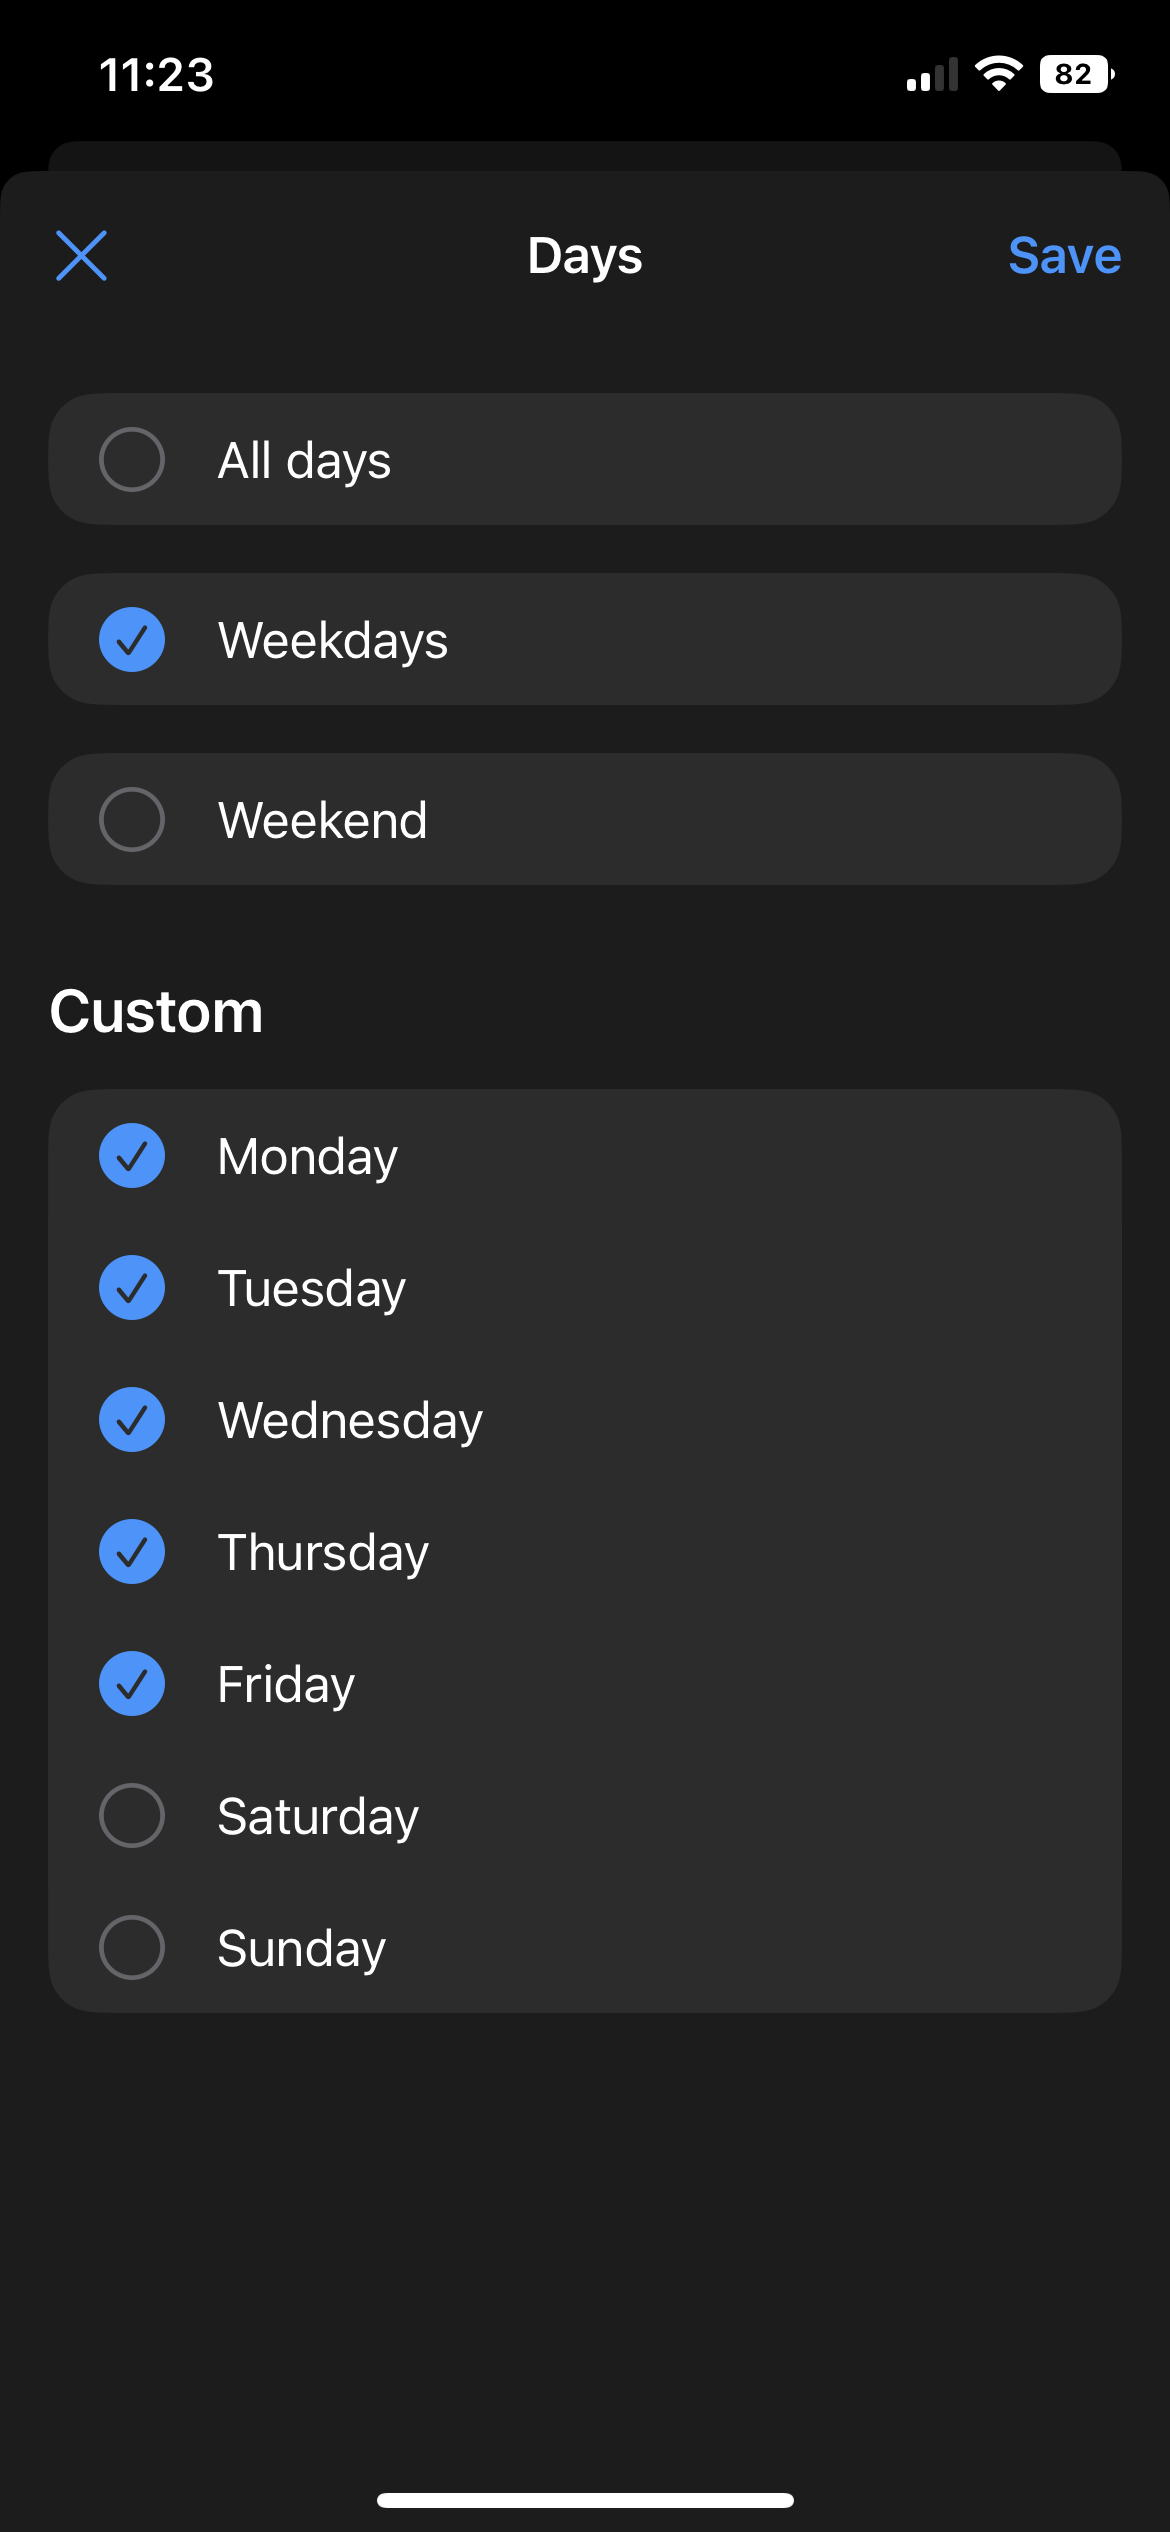This screenshot has width=1170, height=2532.
Task: Close the Days sheet with X icon
Action: pyautogui.click(x=81, y=256)
